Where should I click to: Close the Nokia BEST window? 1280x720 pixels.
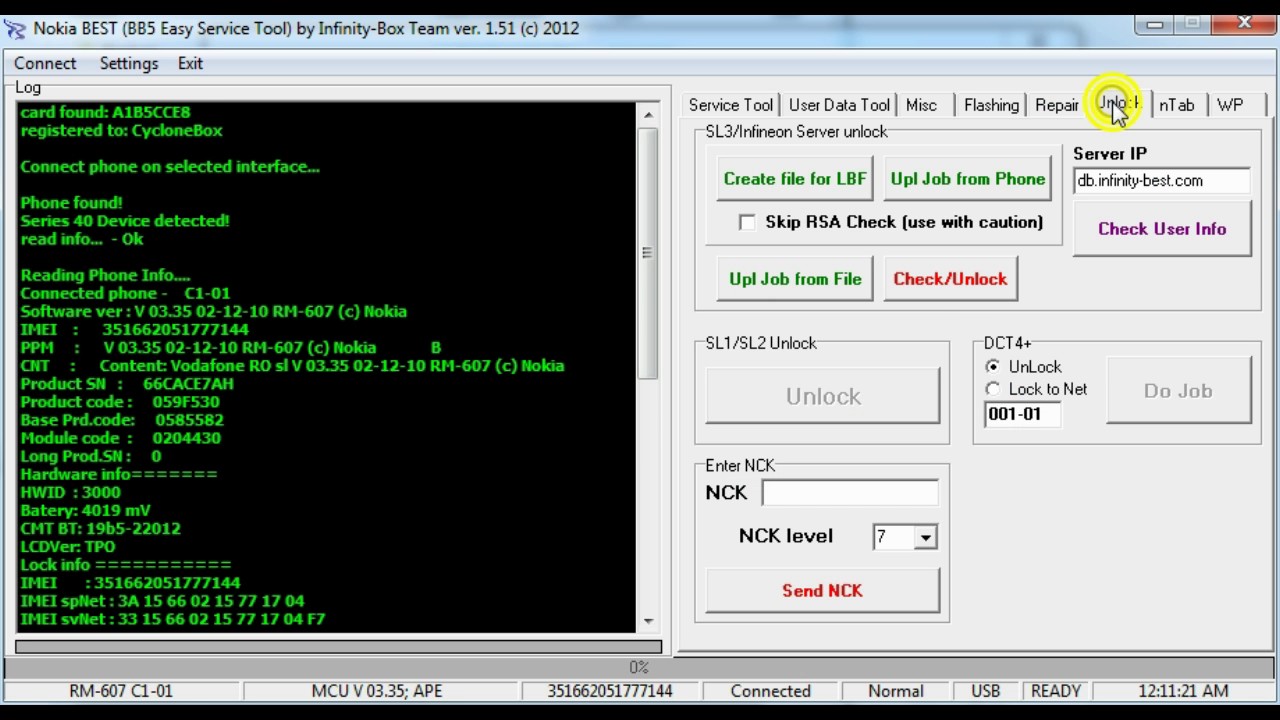[1245, 24]
